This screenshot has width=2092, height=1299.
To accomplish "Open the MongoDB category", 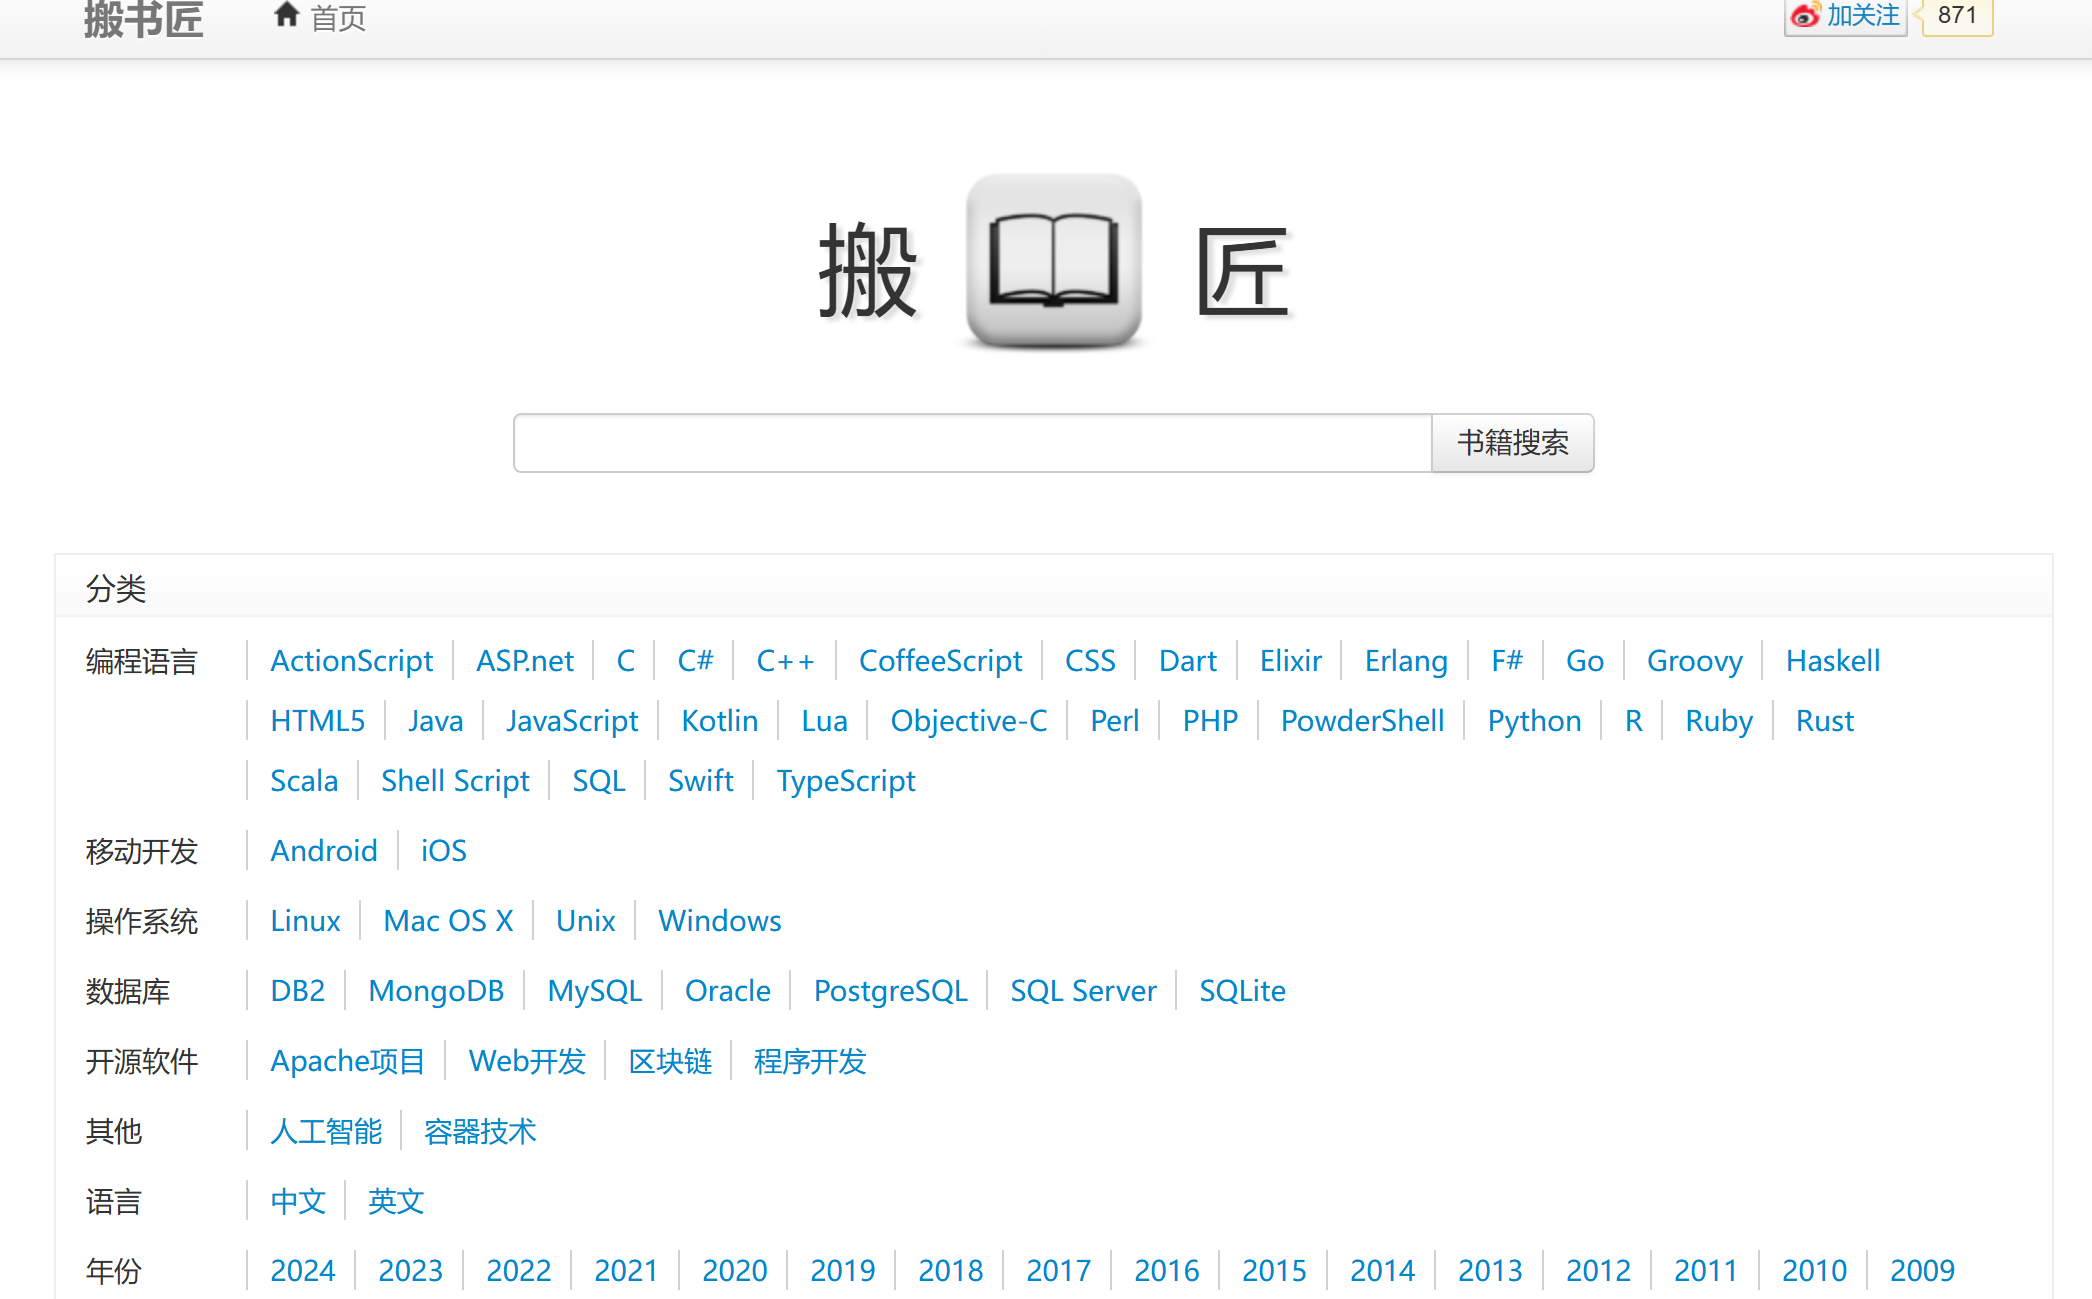I will pos(436,991).
